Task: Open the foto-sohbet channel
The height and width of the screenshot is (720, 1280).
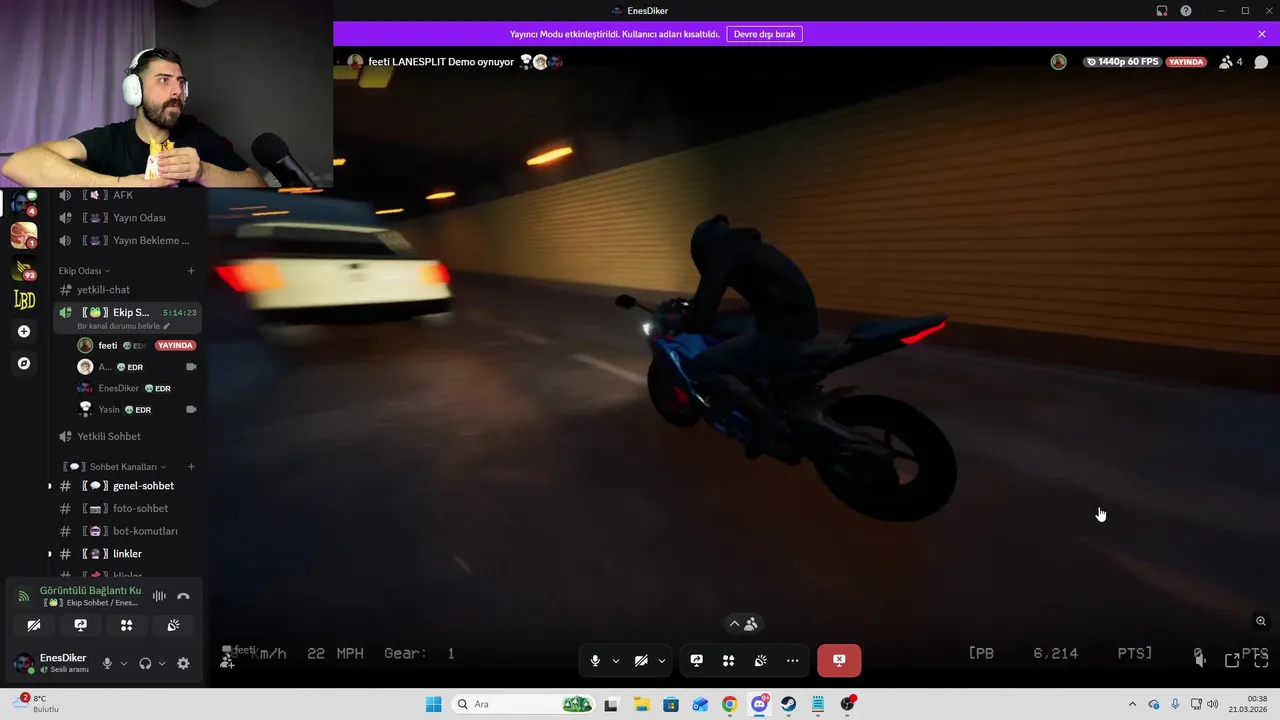Action: 128,509
